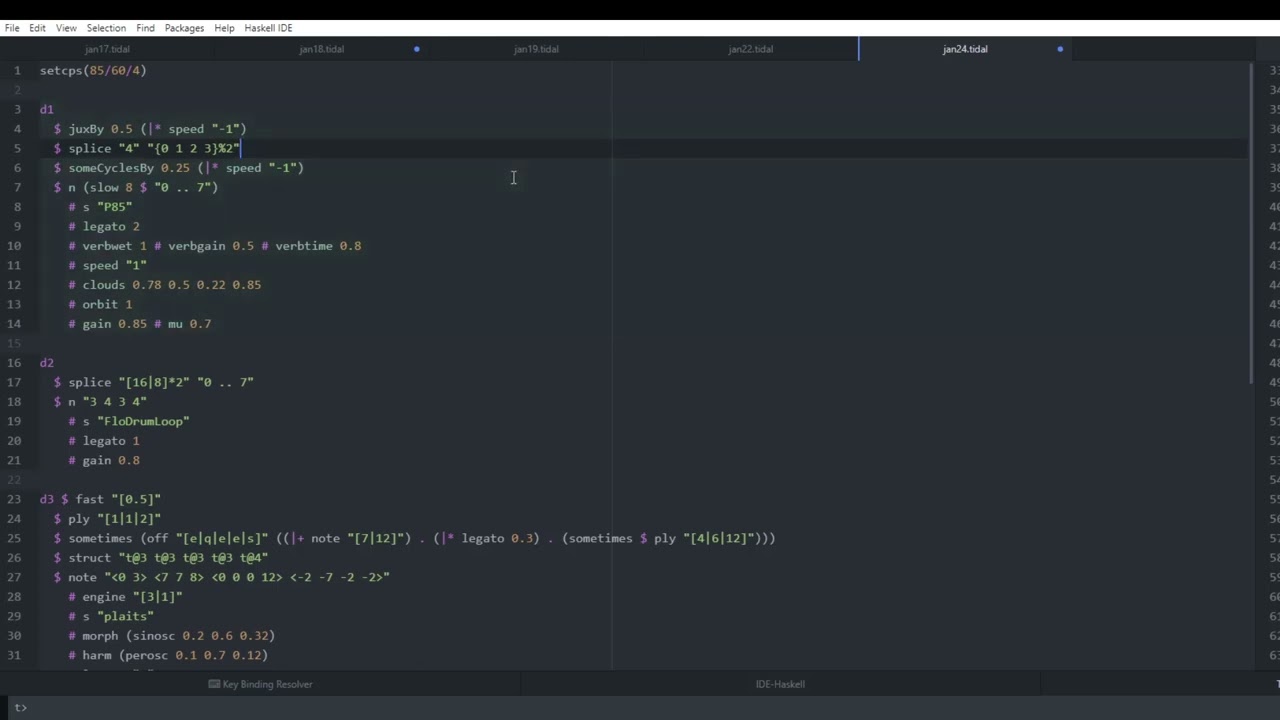Open the Selection menu

(106, 28)
